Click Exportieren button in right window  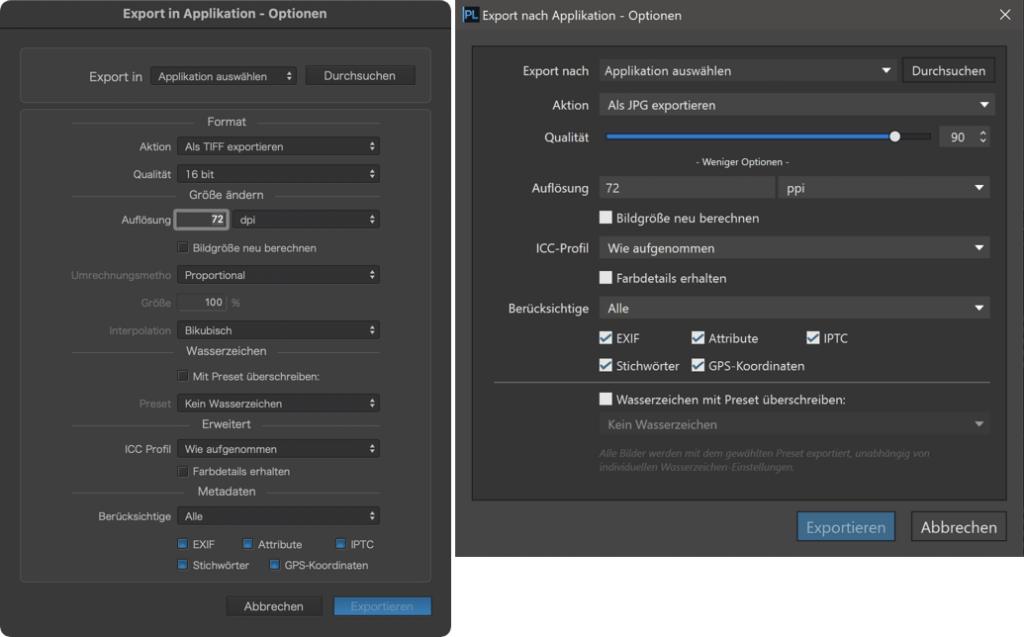[846, 527]
